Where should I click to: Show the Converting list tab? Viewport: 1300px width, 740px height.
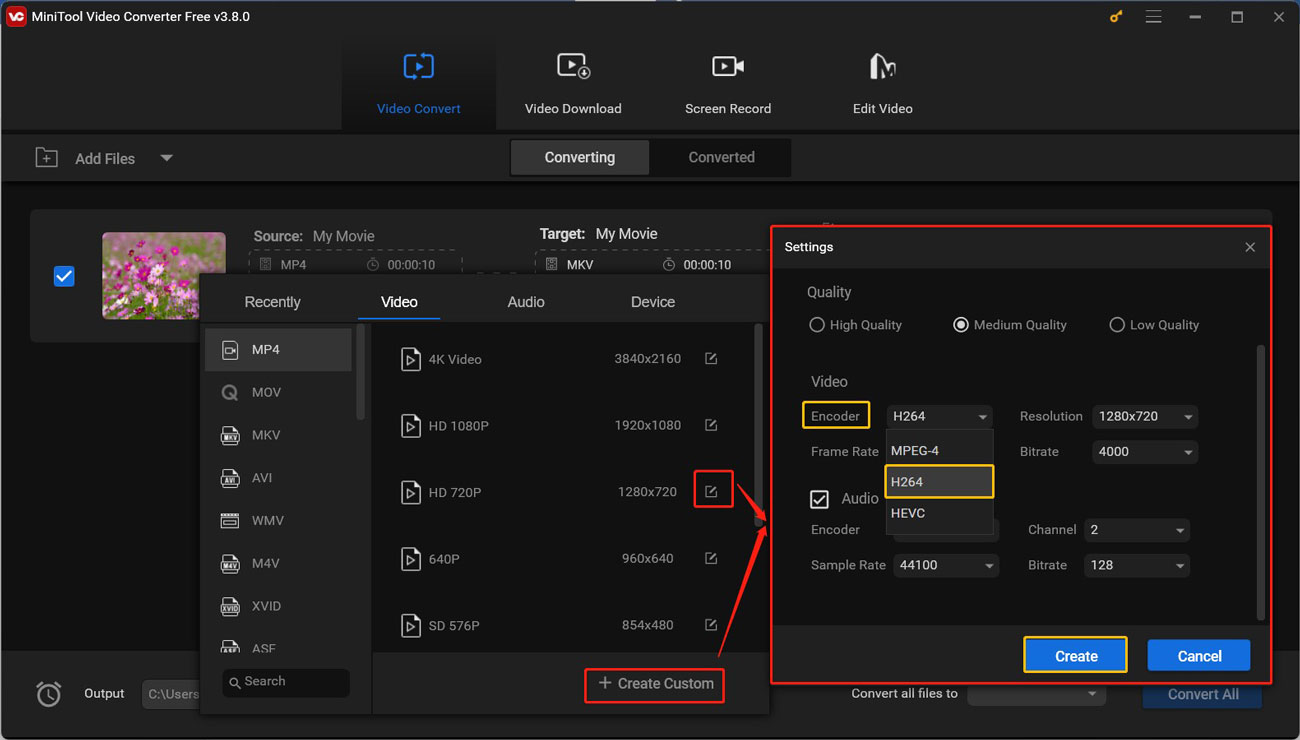click(580, 158)
